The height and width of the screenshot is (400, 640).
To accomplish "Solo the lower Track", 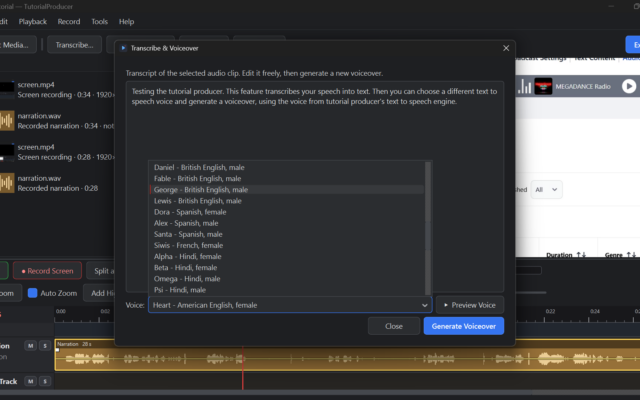I will pos(45,381).
